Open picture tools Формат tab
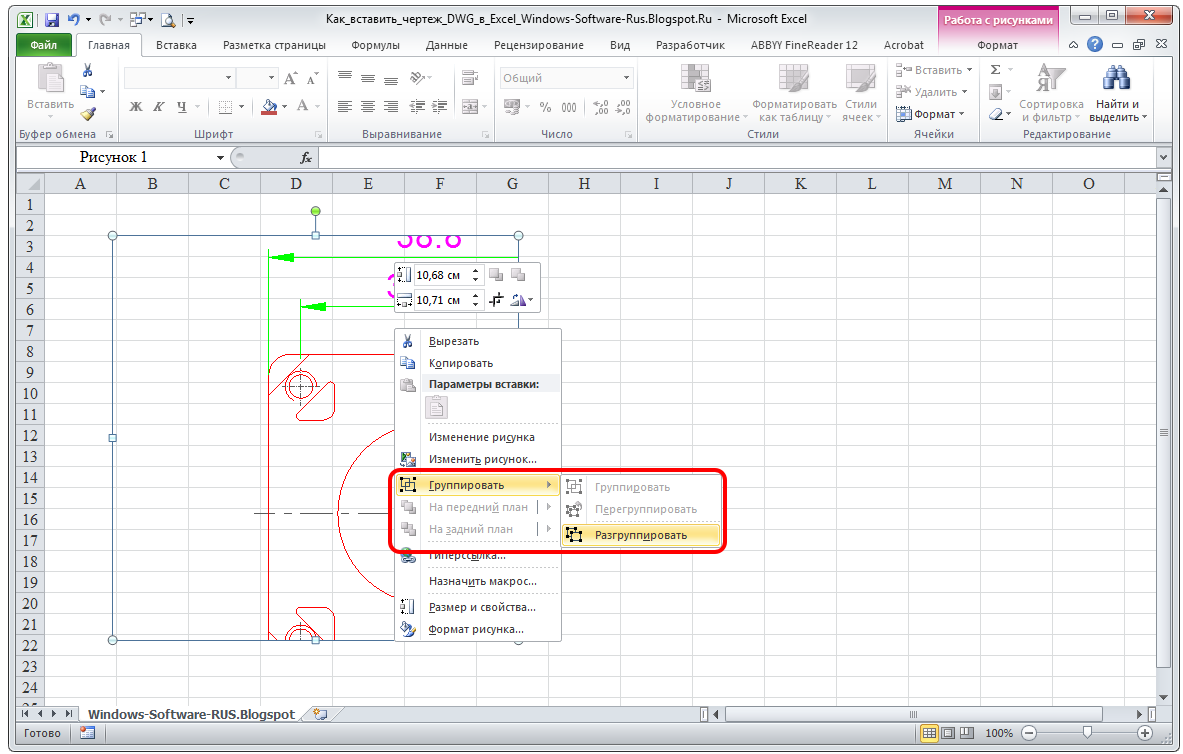Image resolution: width=1183 pixels, height=754 pixels. [997, 45]
